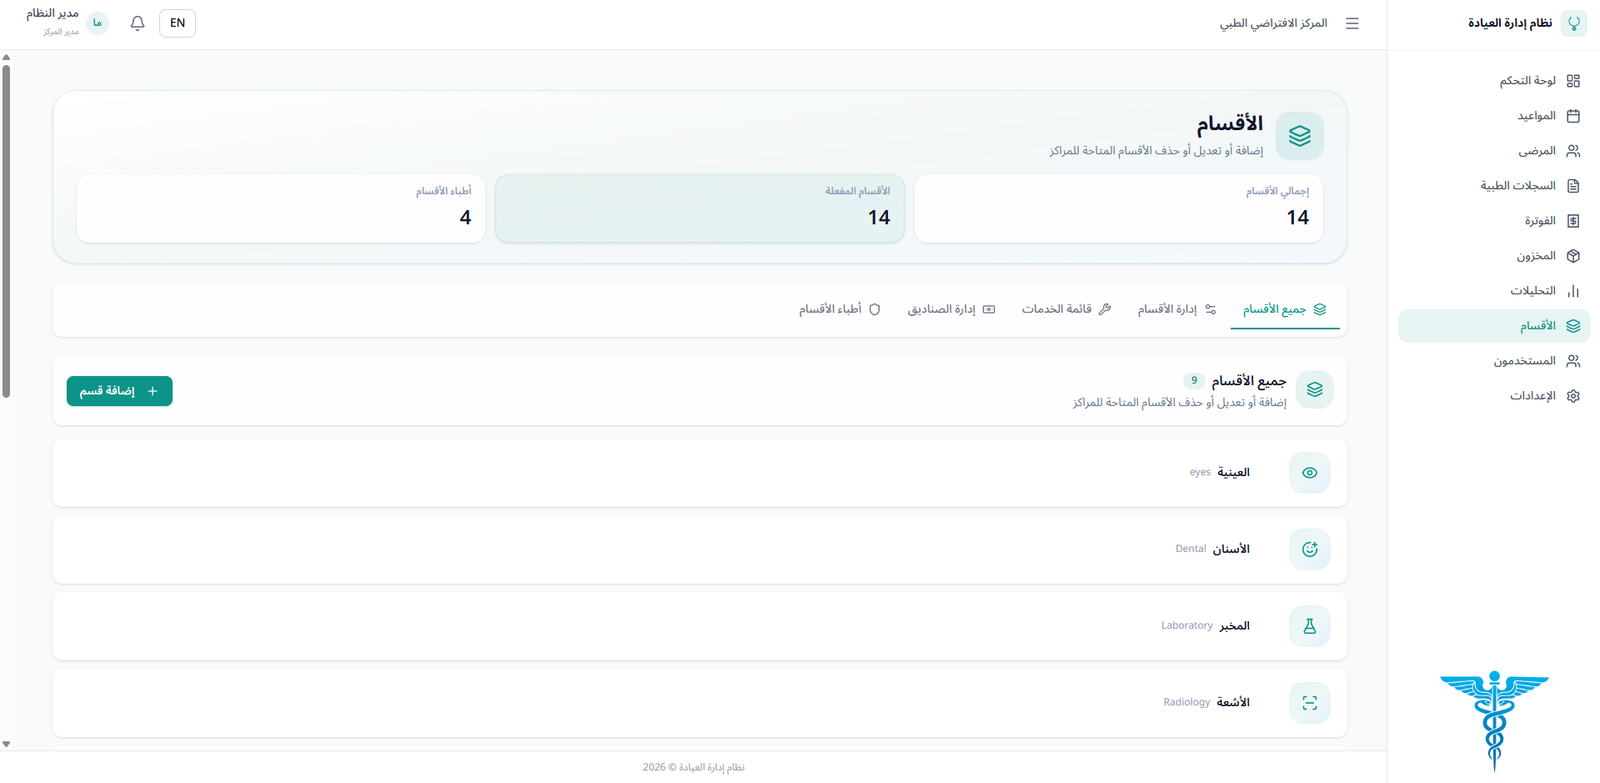This screenshot has height=783, width=1600.
Task: Click the clinic system logo icon
Action: [1574, 23]
